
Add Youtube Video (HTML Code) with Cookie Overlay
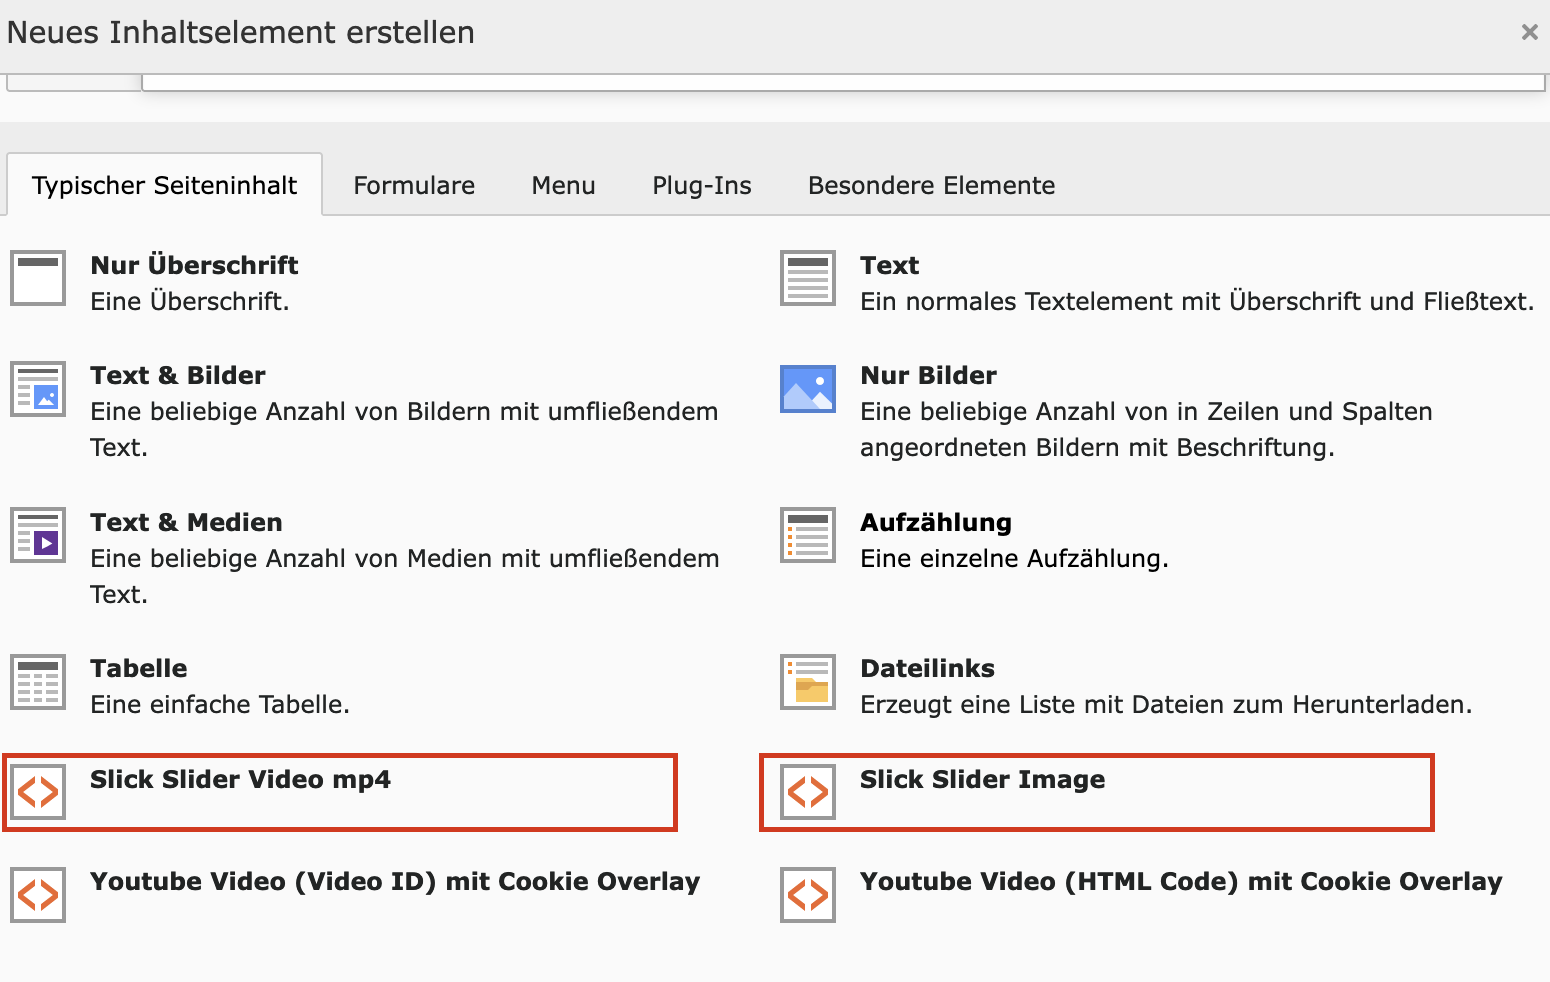pyautogui.click(x=1180, y=882)
